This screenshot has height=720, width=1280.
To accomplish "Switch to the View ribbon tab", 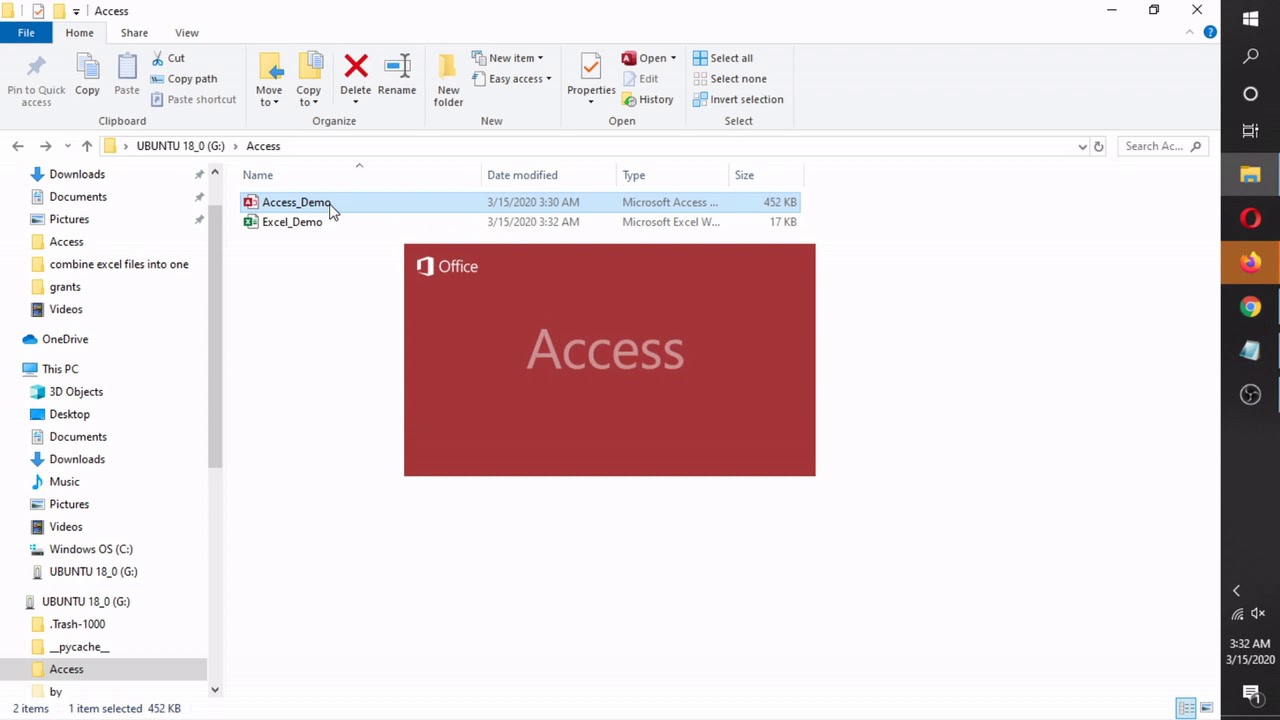I will (x=186, y=33).
